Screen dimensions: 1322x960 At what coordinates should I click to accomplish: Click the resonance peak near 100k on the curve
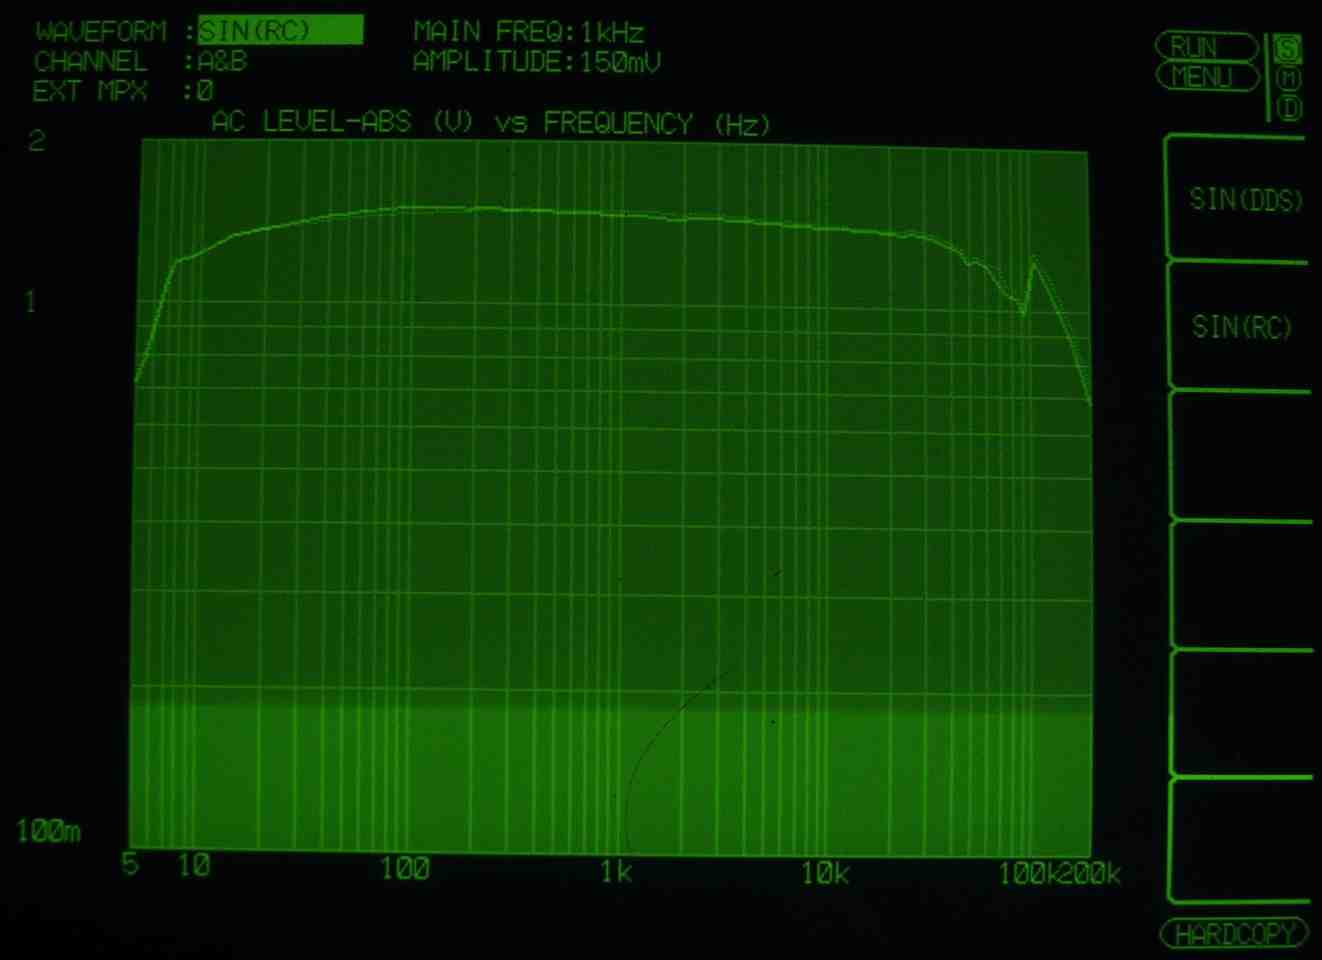click(x=1033, y=260)
